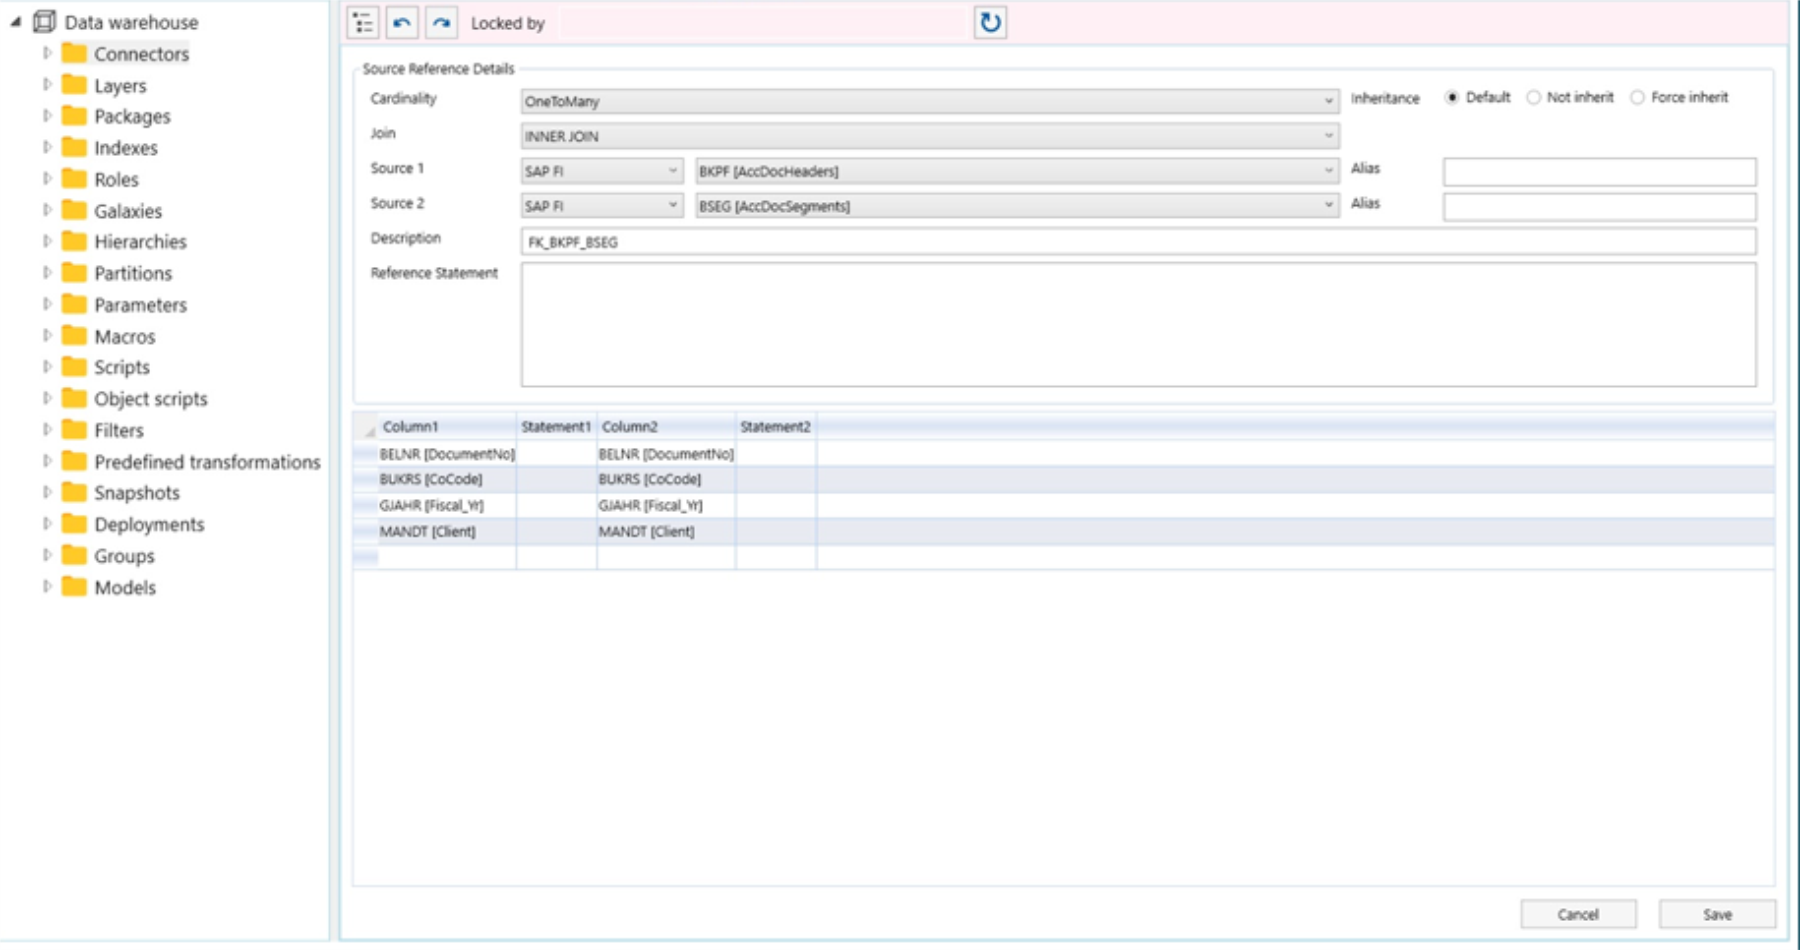Expand the Models tree node
This screenshot has height=950, width=1800.
[47, 588]
